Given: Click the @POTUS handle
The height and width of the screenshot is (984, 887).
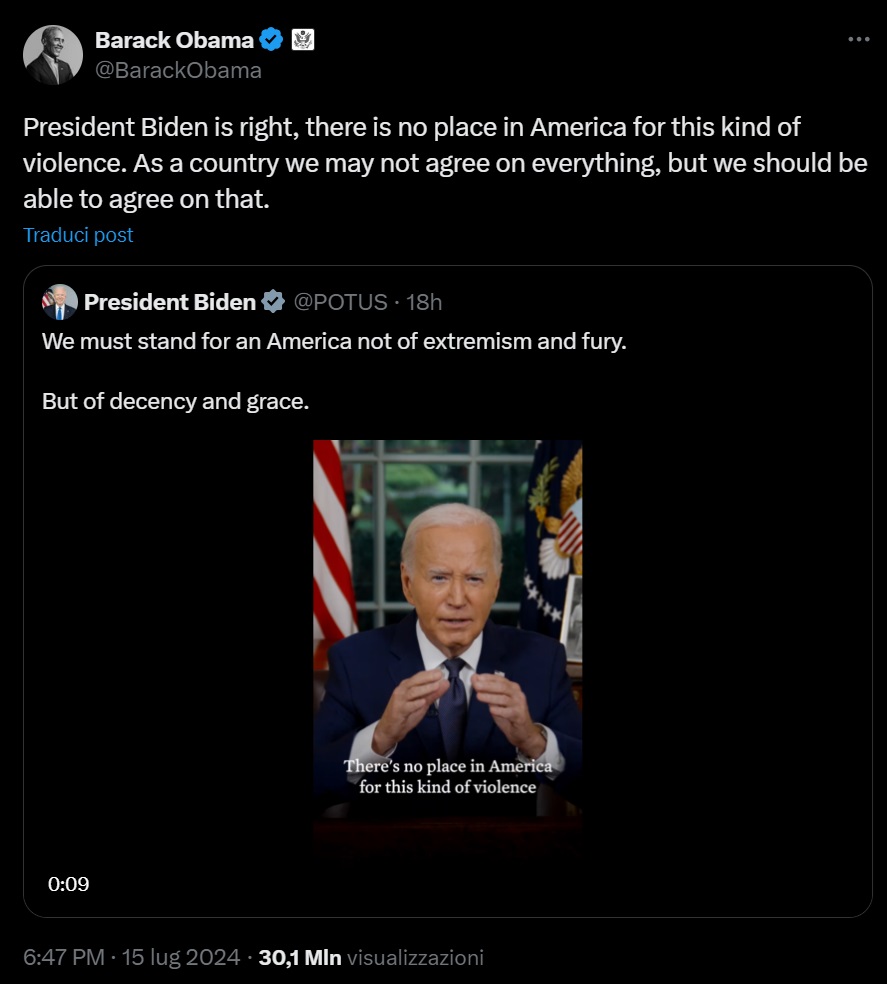Looking at the screenshot, I should 338,302.
